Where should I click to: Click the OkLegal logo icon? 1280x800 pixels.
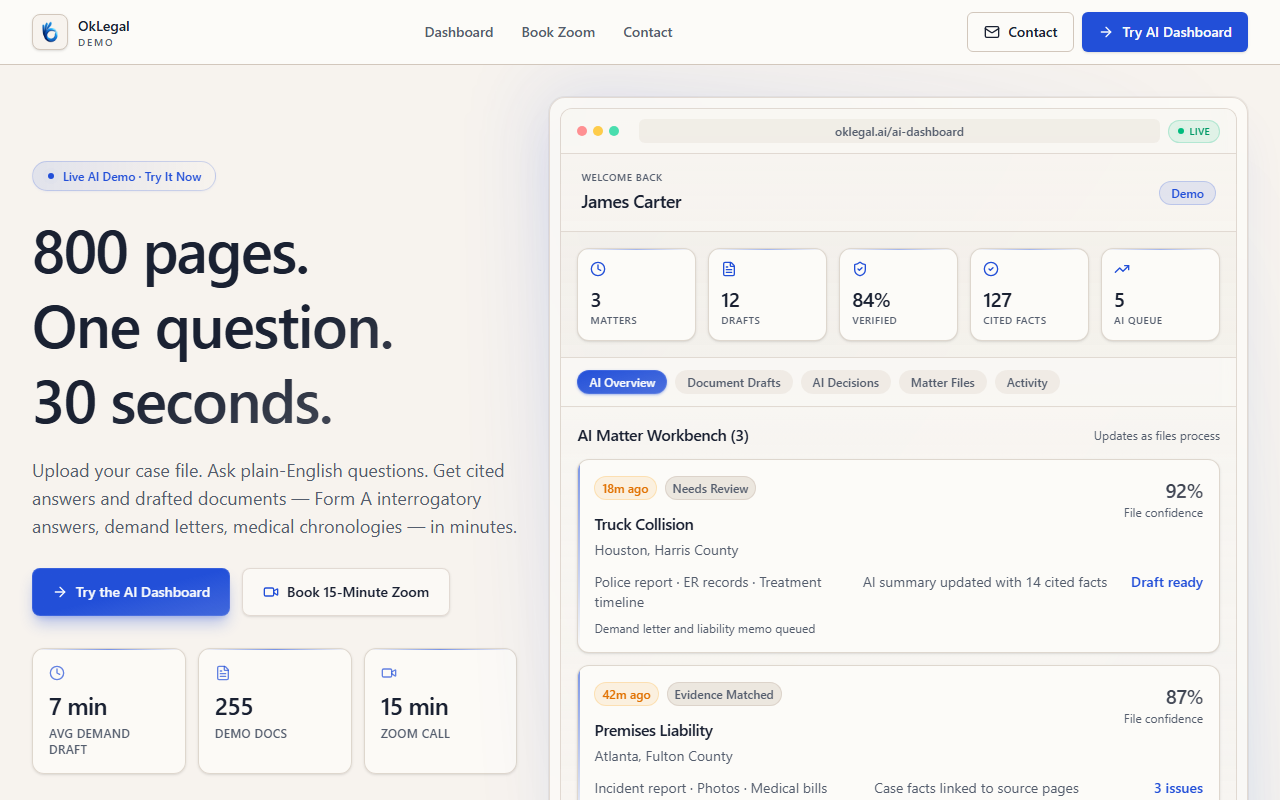point(50,32)
